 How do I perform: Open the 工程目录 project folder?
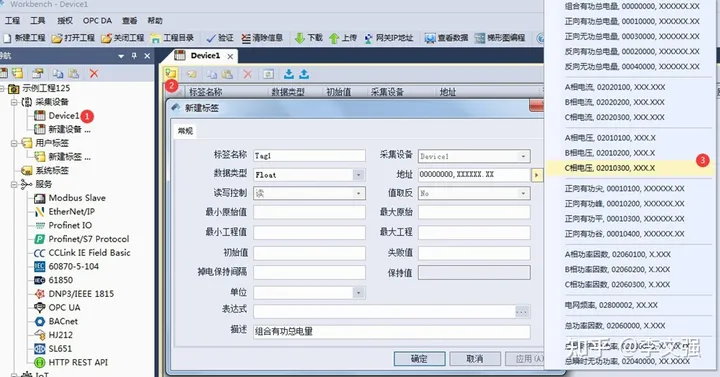[x=172, y=38]
